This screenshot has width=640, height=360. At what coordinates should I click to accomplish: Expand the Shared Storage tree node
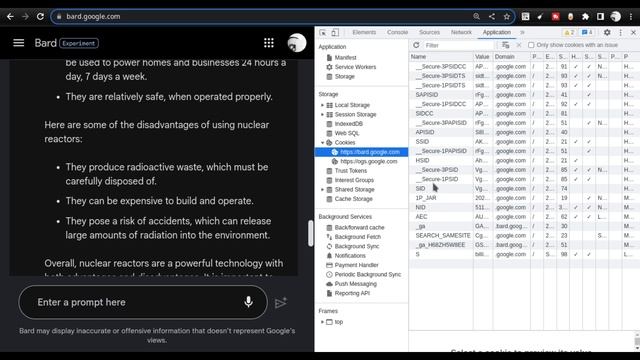click(x=322, y=189)
